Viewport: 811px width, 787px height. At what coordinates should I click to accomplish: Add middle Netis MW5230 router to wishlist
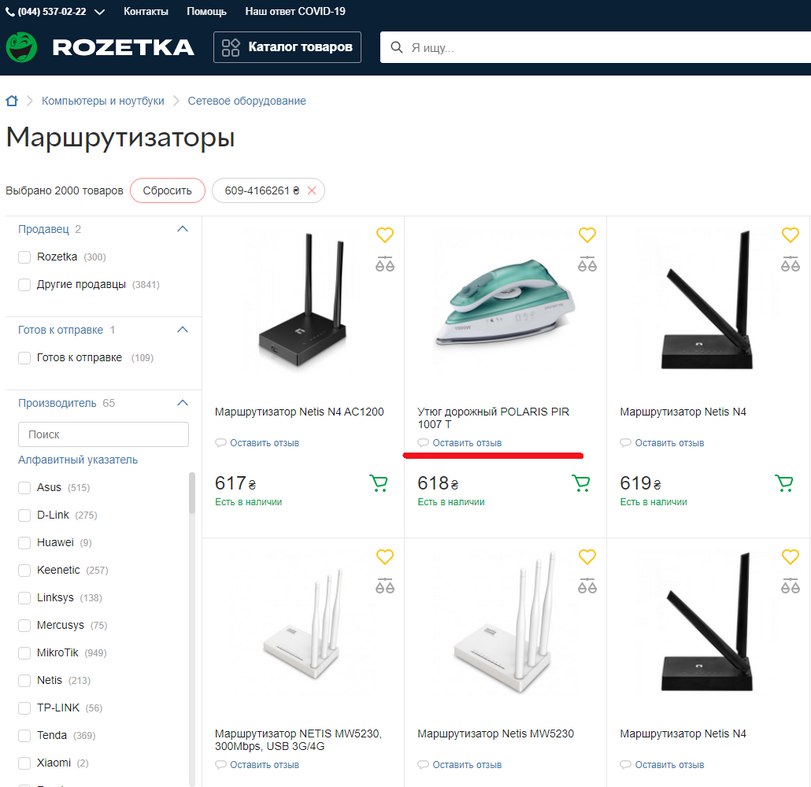pyautogui.click(x=587, y=556)
